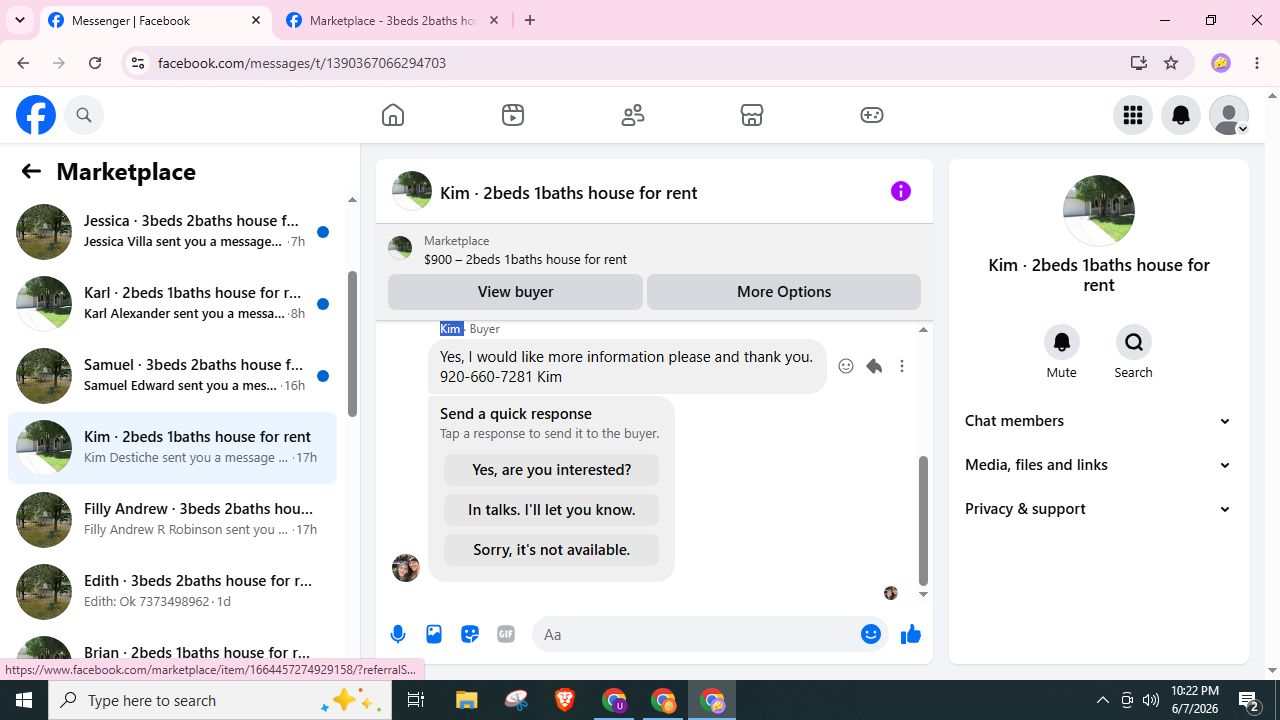The image size is (1280, 720).
Task: Attach a photo using the image icon
Action: 434,634
